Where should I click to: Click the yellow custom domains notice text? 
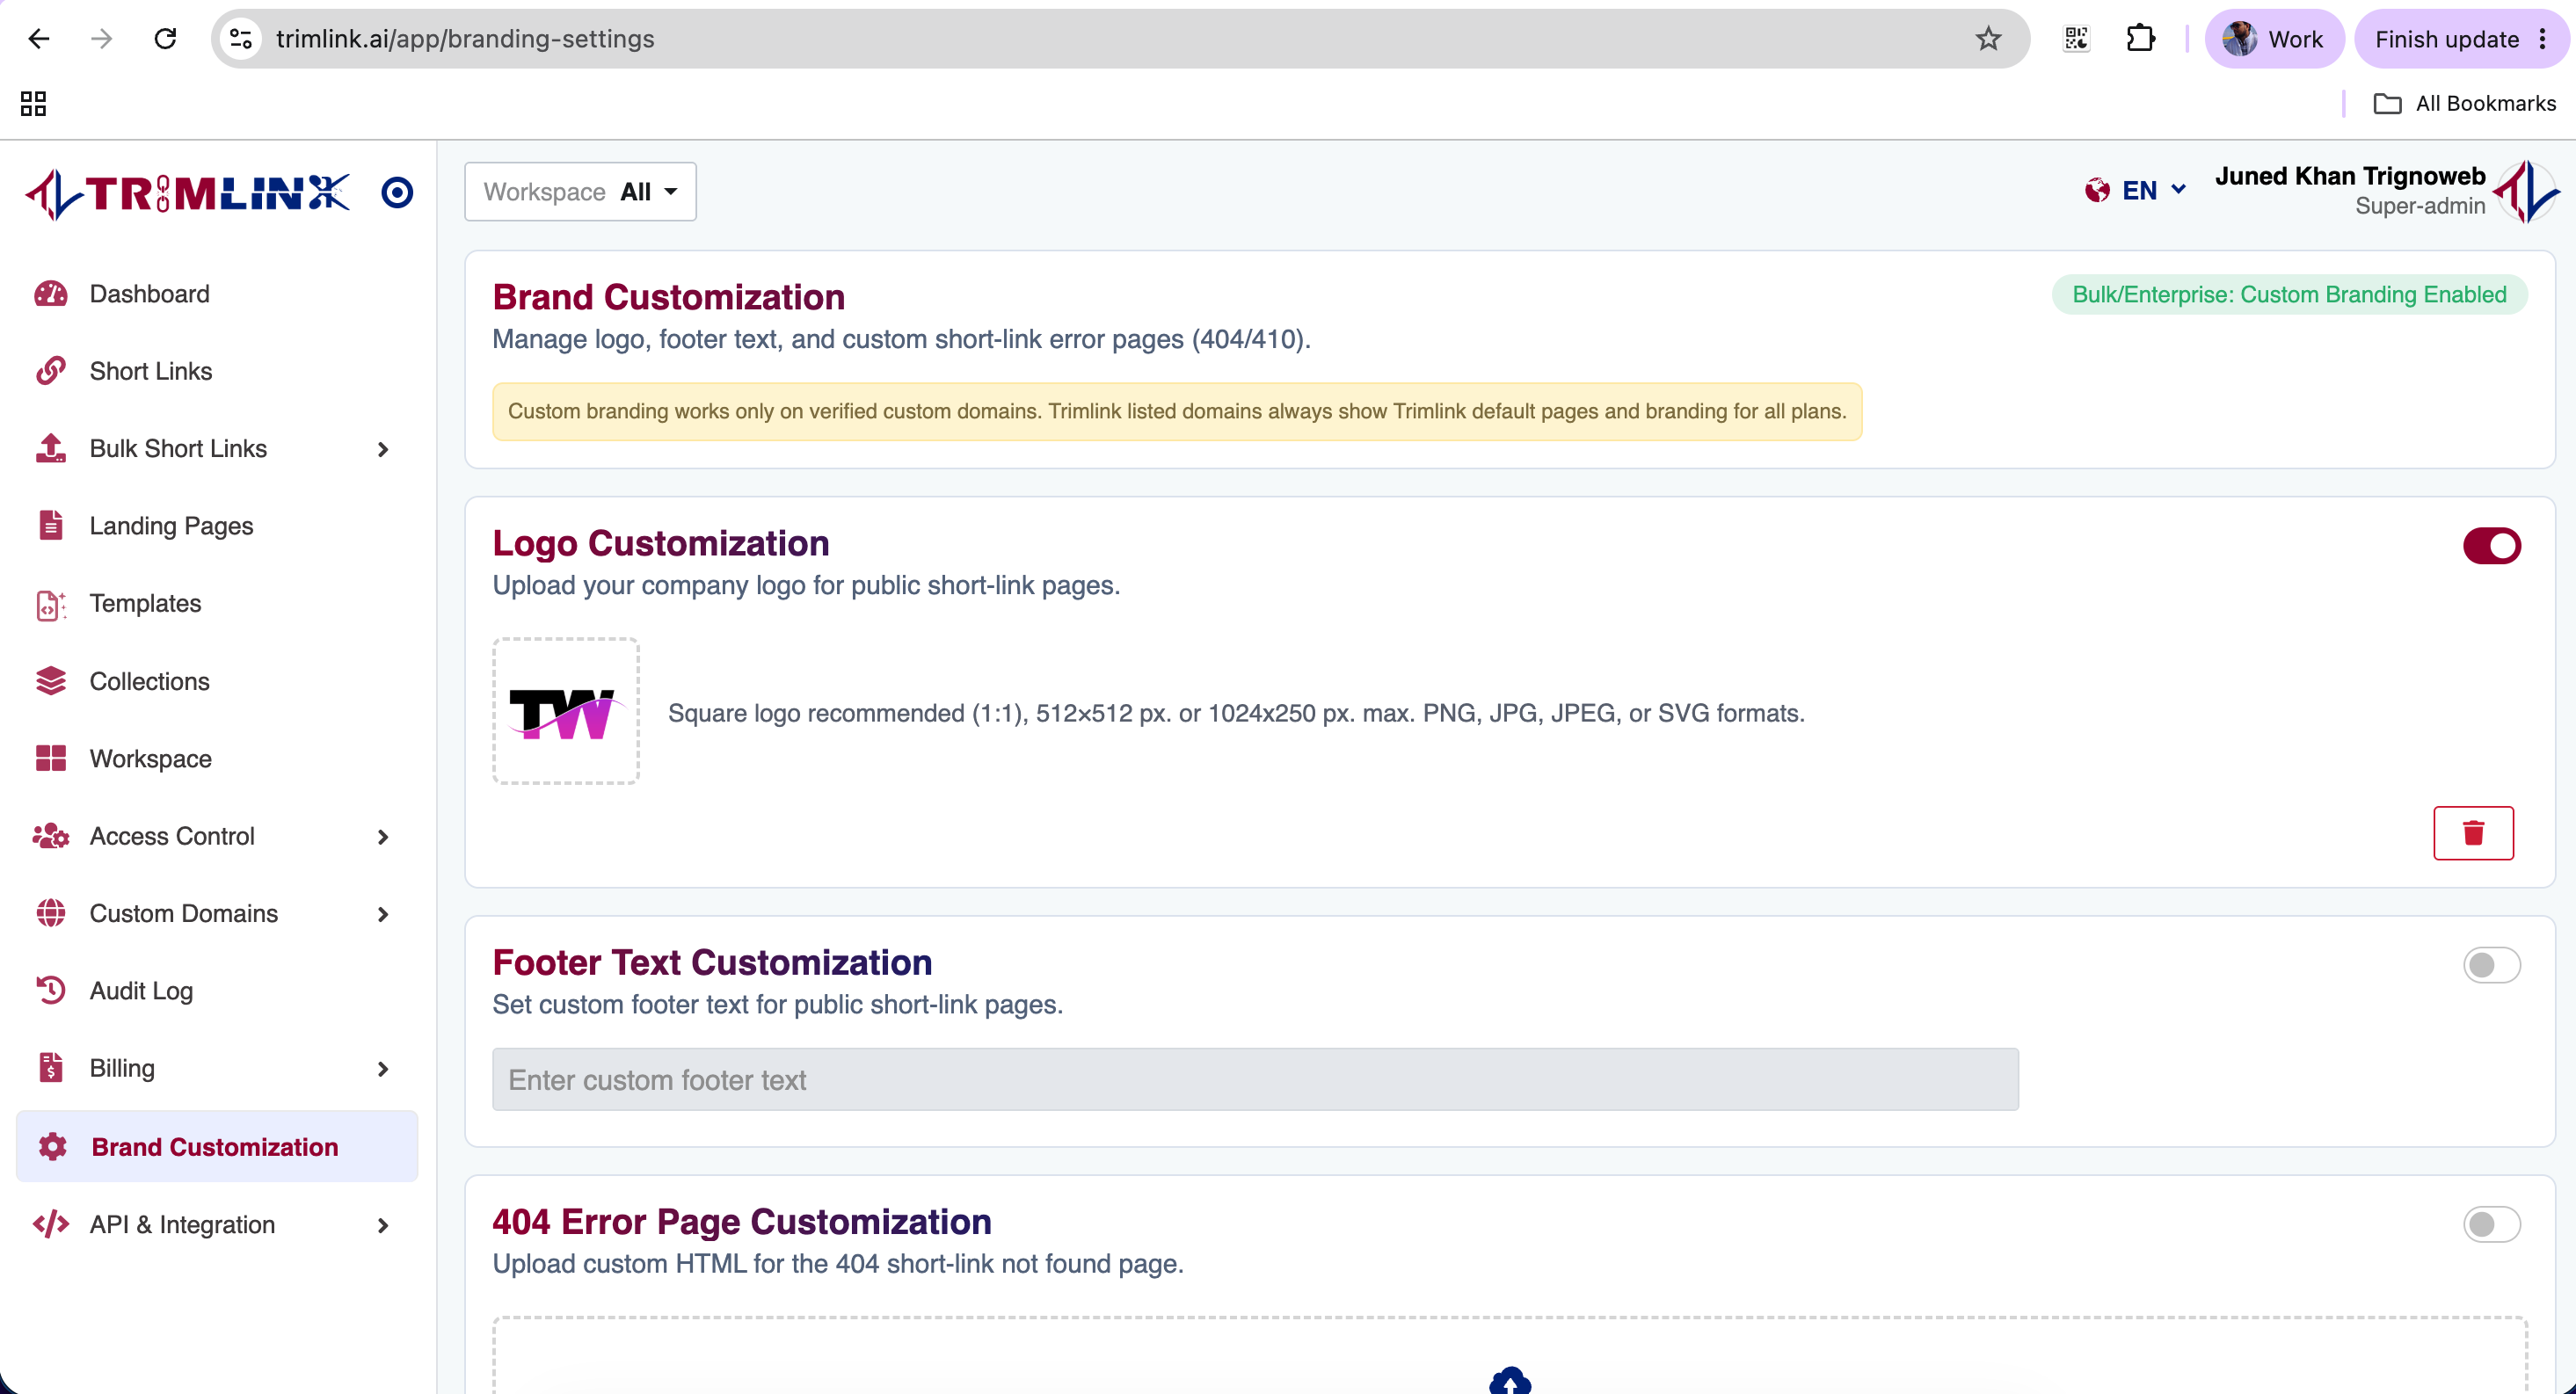(1177, 411)
